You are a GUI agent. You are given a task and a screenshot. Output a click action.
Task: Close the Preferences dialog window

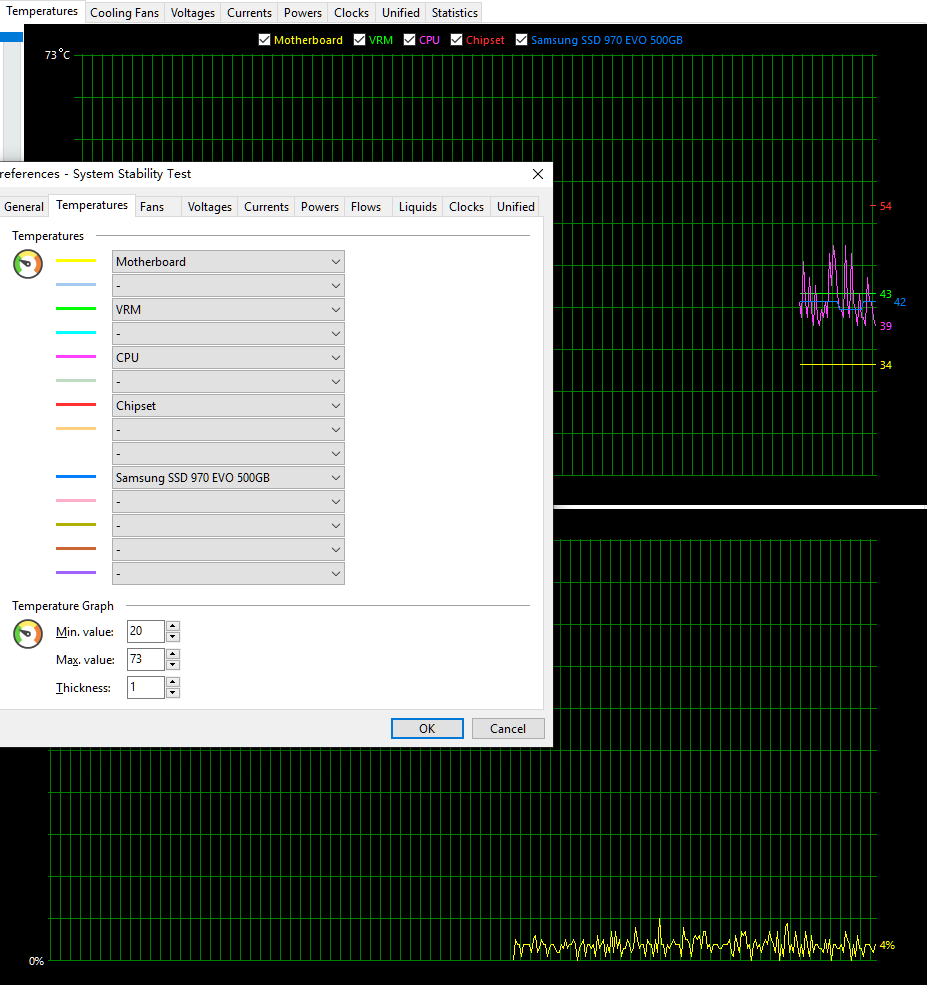point(538,174)
